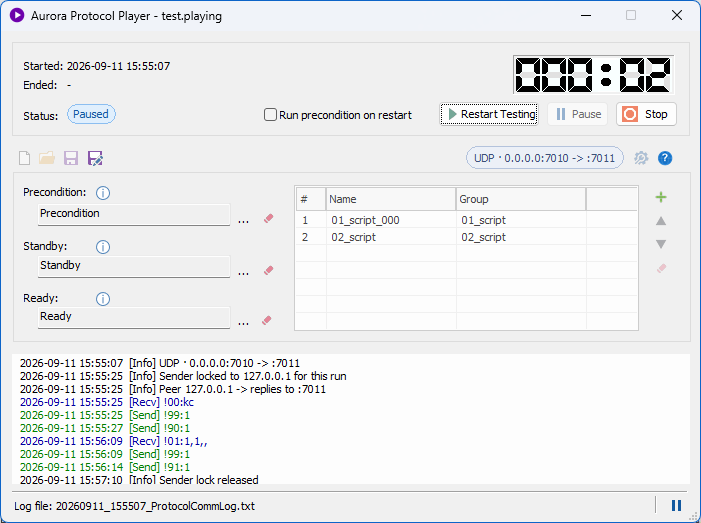Click the Aurora app icon in title bar
This screenshot has width=701, height=523.
(17, 15)
